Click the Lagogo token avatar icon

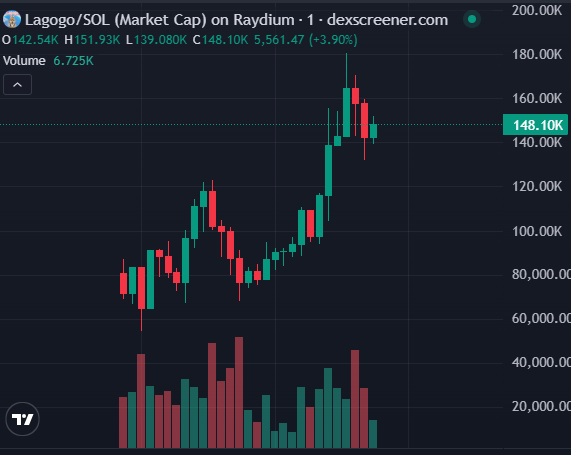12,20
